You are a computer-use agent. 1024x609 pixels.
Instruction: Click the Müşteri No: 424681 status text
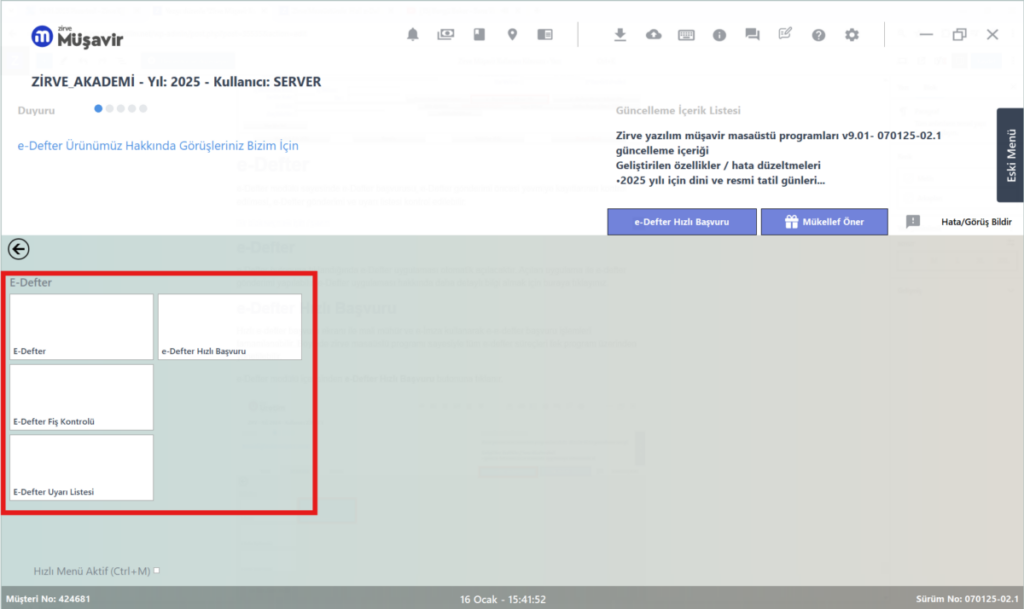(48, 599)
